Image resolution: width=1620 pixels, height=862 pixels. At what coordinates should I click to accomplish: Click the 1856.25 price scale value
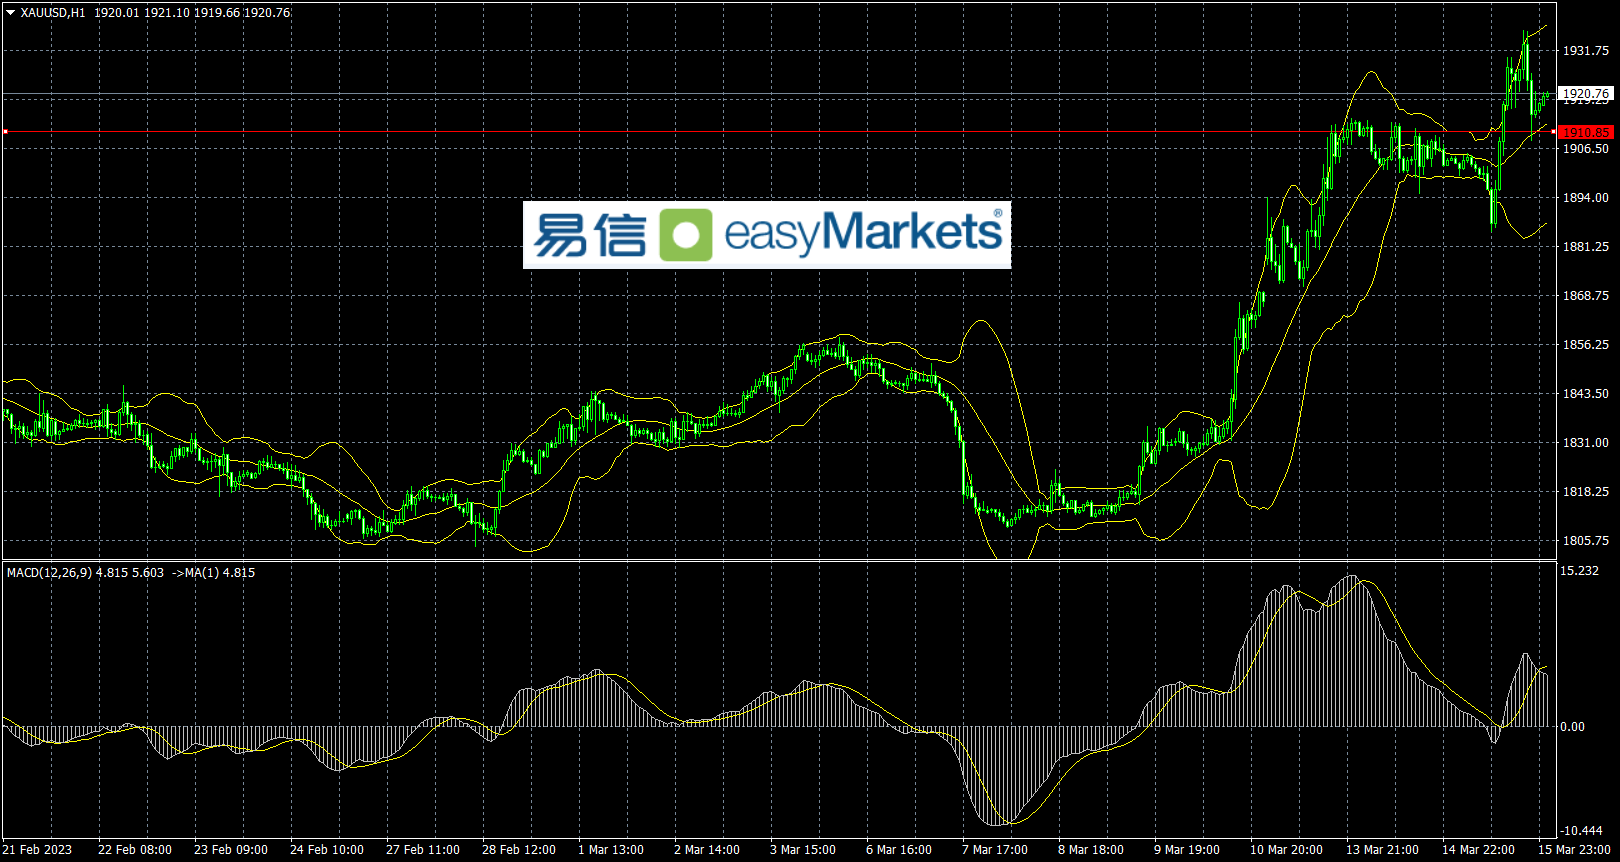click(x=1586, y=345)
